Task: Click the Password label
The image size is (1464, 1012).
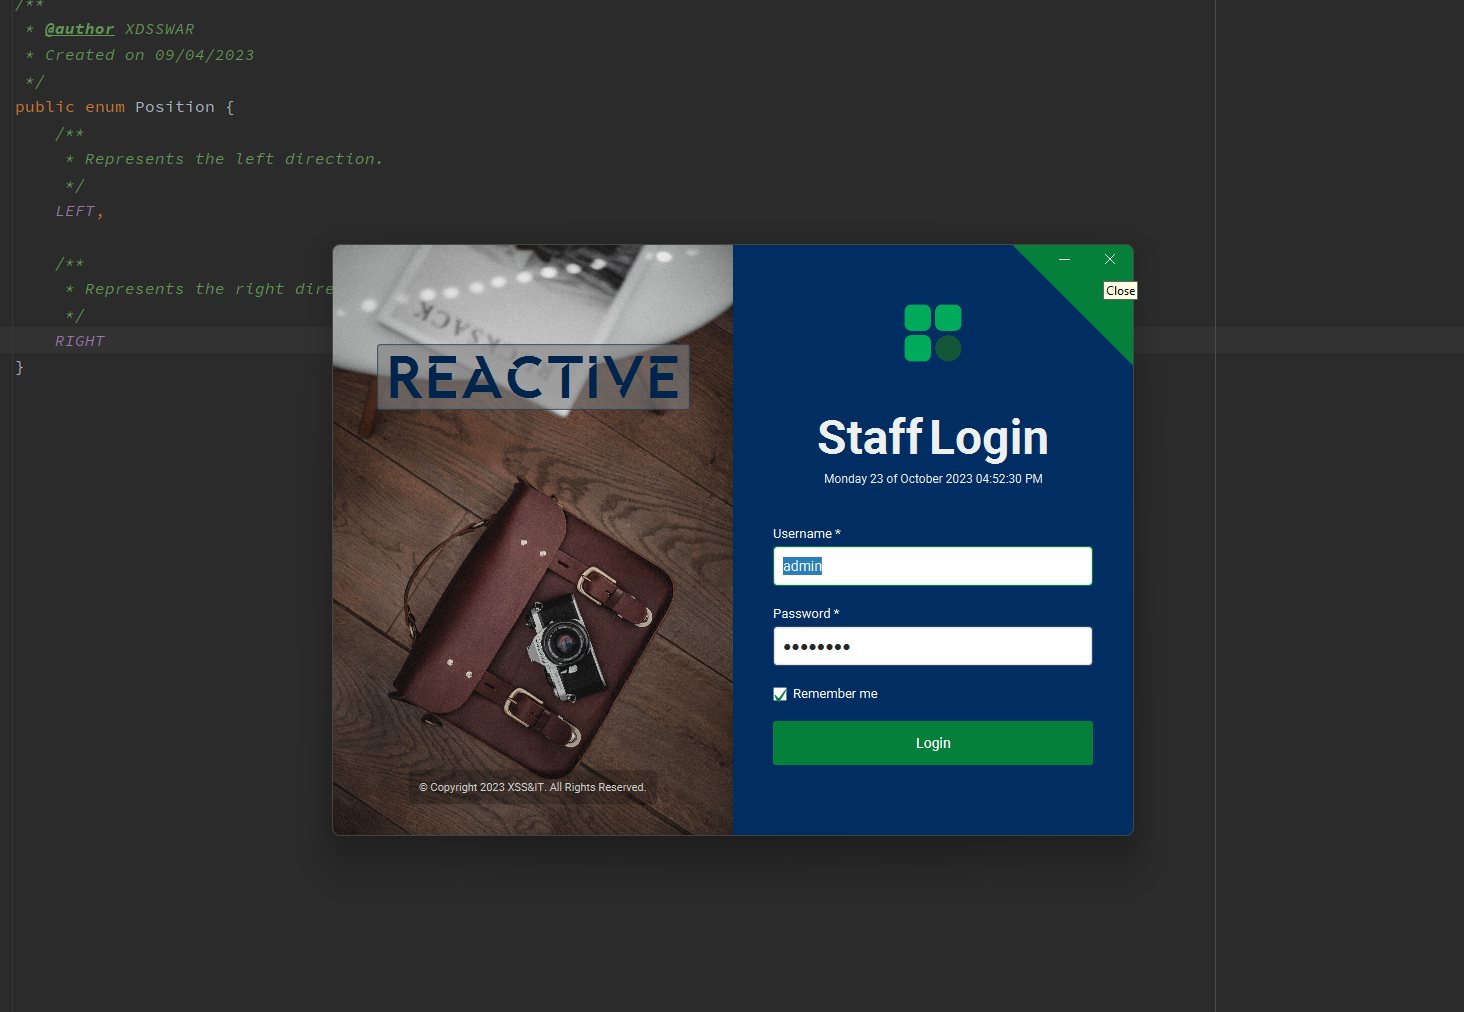Action: tap(806, 614)
